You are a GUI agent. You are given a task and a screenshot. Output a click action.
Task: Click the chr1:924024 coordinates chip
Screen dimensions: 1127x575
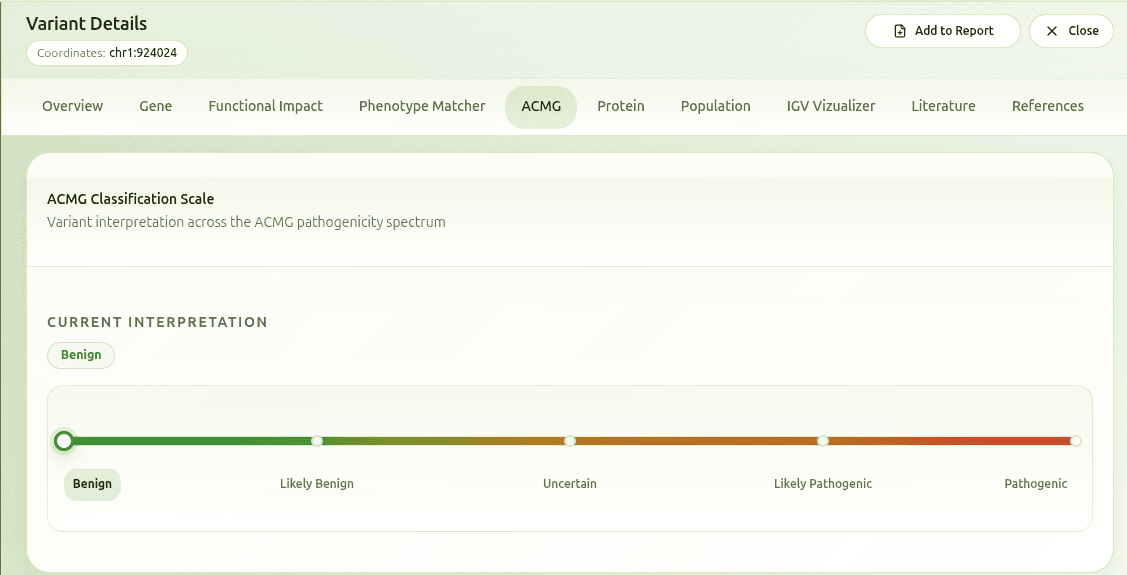pyautogui.click(x=107, y=53)
